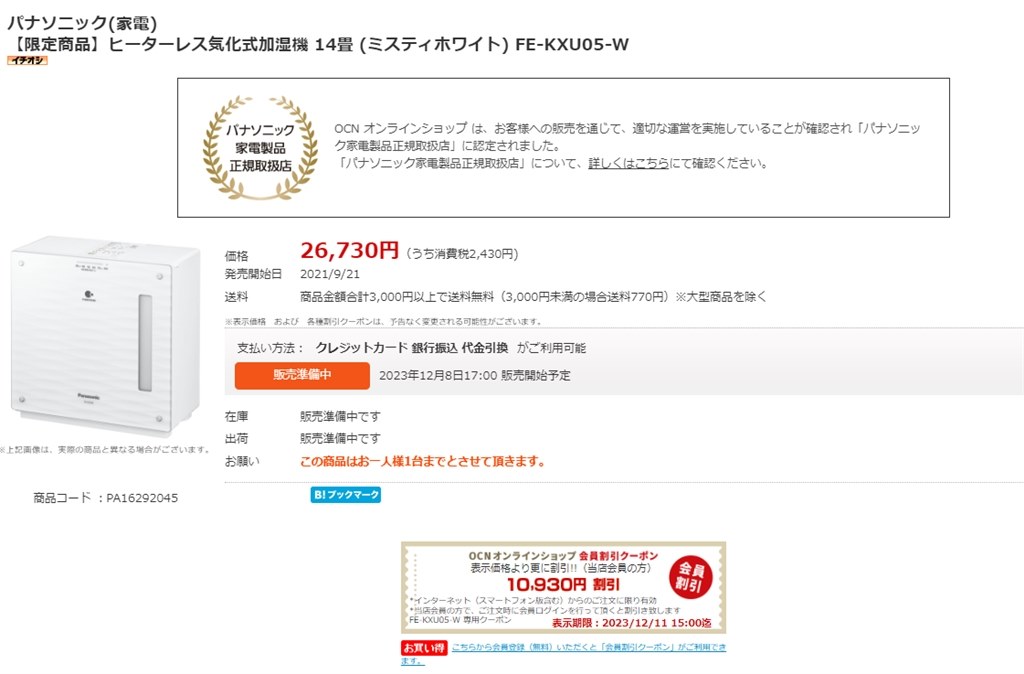Click the shipping fee information line
1024x674 pixels.
pyautogui.click(x=533, y=297)
